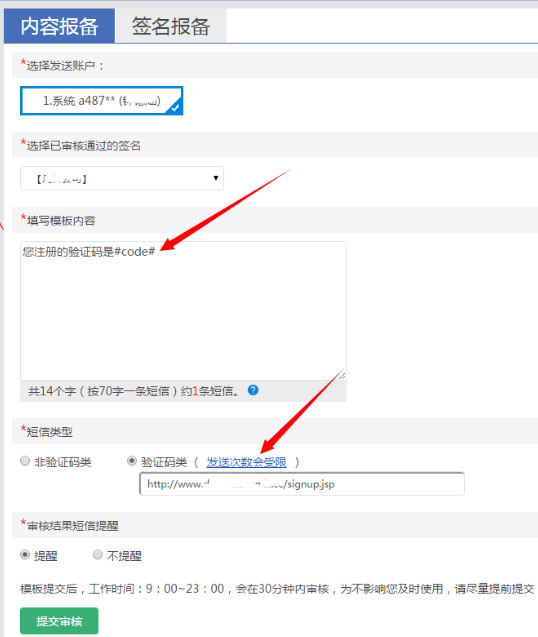Open the approved signature dropdown arrow

(216, 178)
